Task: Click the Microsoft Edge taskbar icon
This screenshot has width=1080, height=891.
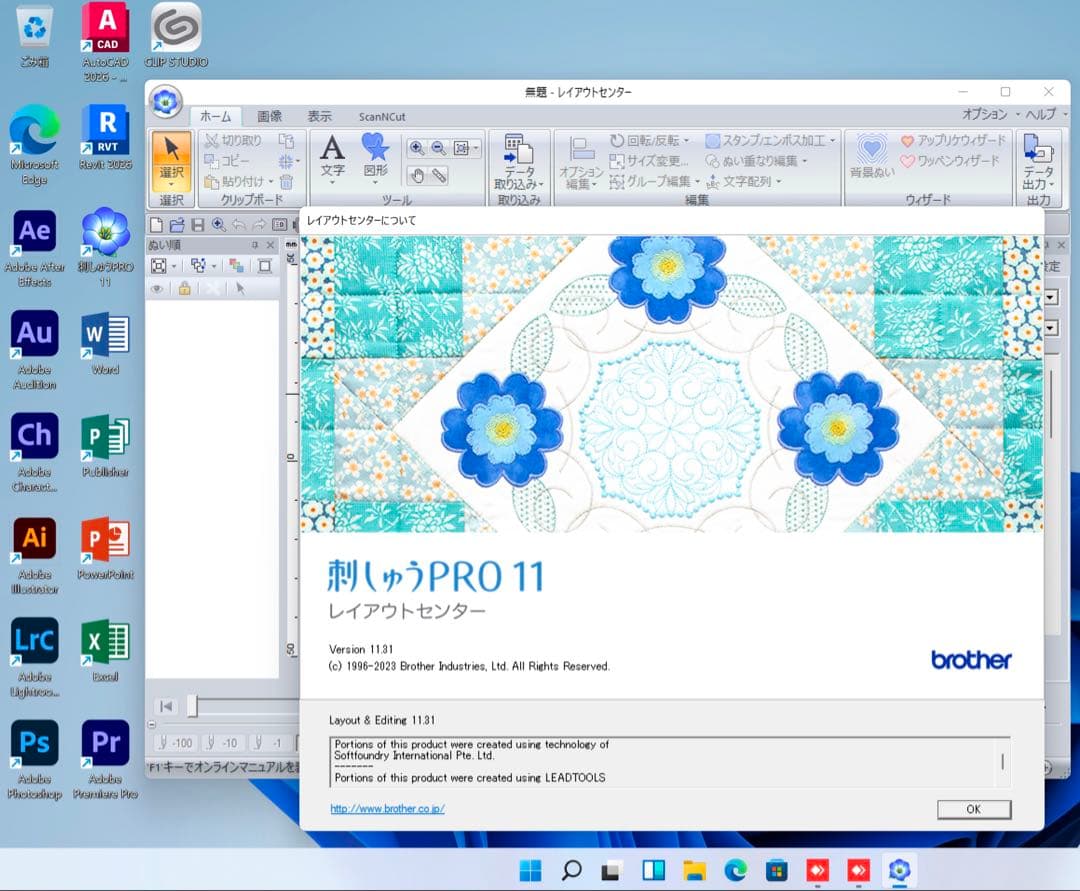Action: pos(737,870)
